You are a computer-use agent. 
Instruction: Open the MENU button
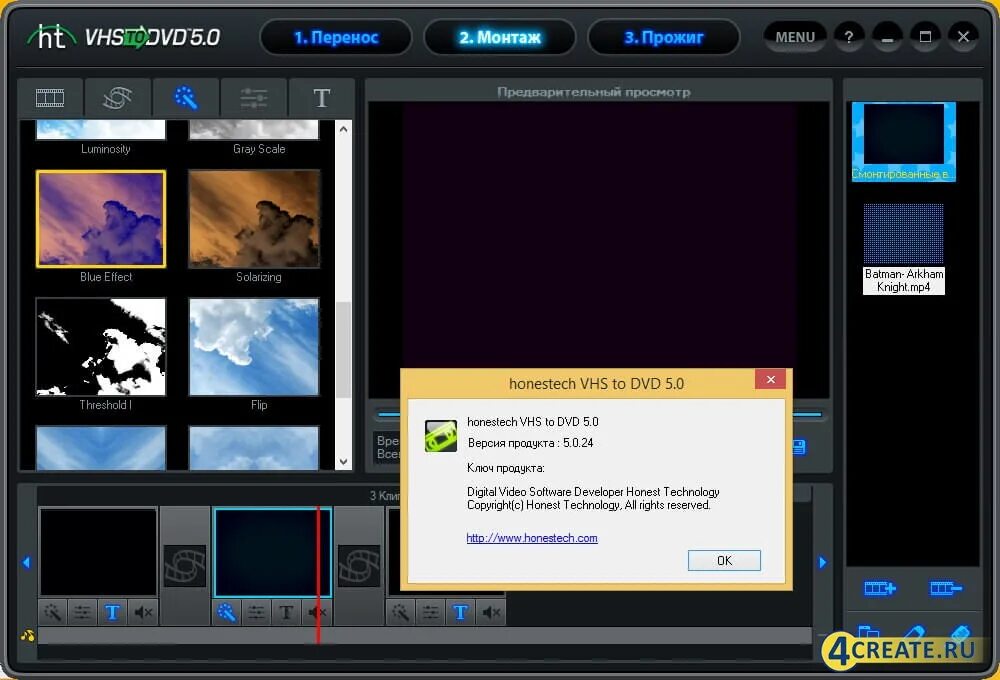coord(795,37)
